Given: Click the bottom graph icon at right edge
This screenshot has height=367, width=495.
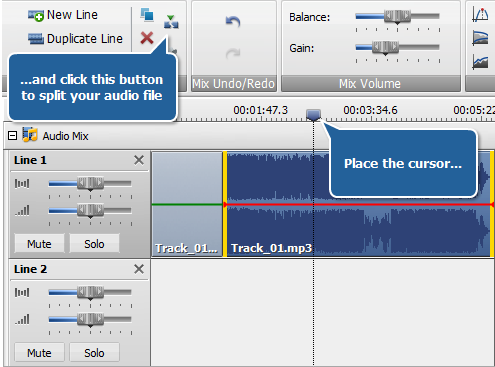Looking at the screenshot, I should (480, 62).
